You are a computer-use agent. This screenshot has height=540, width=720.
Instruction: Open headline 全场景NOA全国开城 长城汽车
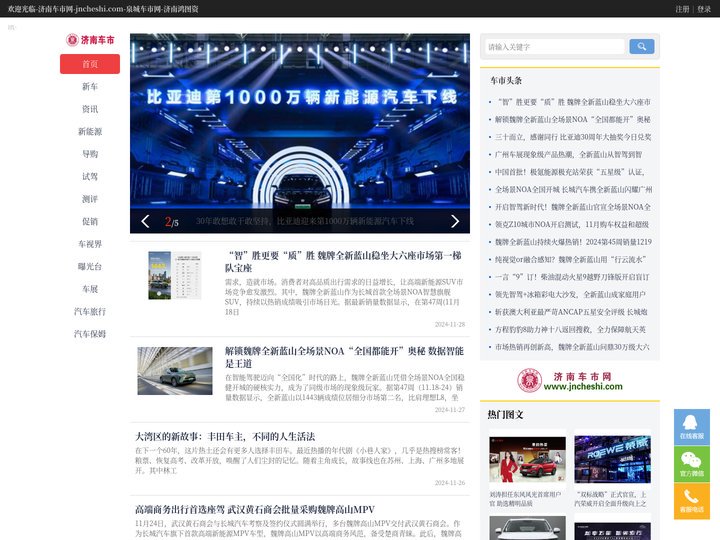(574, 189)
